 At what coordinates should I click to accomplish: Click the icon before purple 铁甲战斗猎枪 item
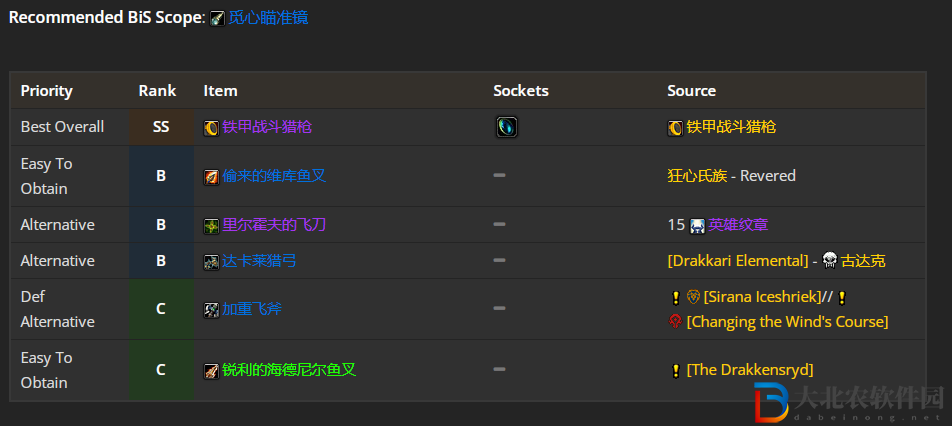point(211,128)
